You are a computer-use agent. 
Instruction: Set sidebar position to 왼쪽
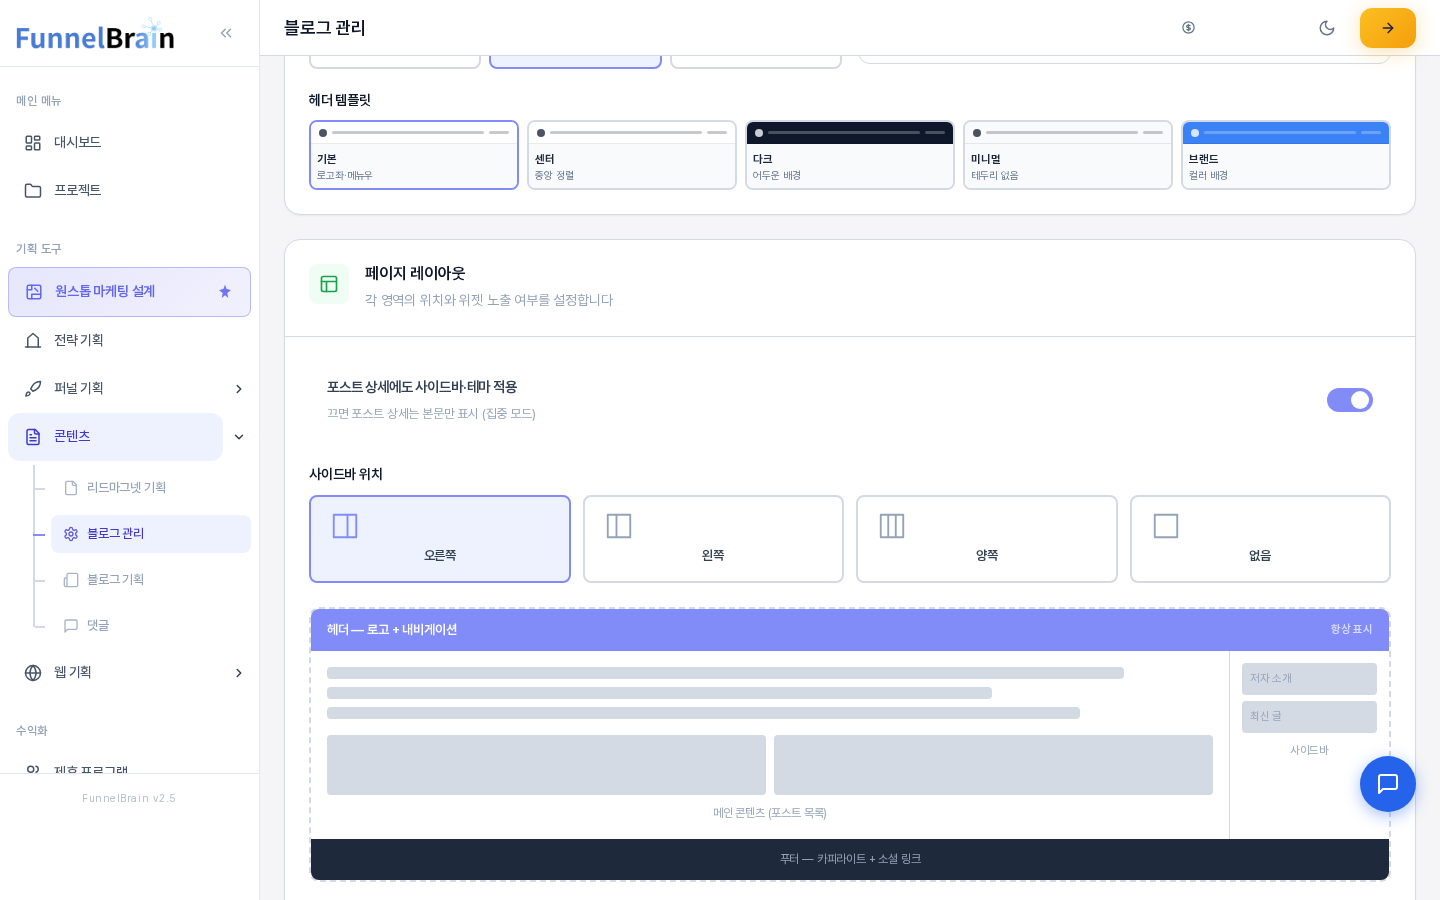tap(713, 539)
